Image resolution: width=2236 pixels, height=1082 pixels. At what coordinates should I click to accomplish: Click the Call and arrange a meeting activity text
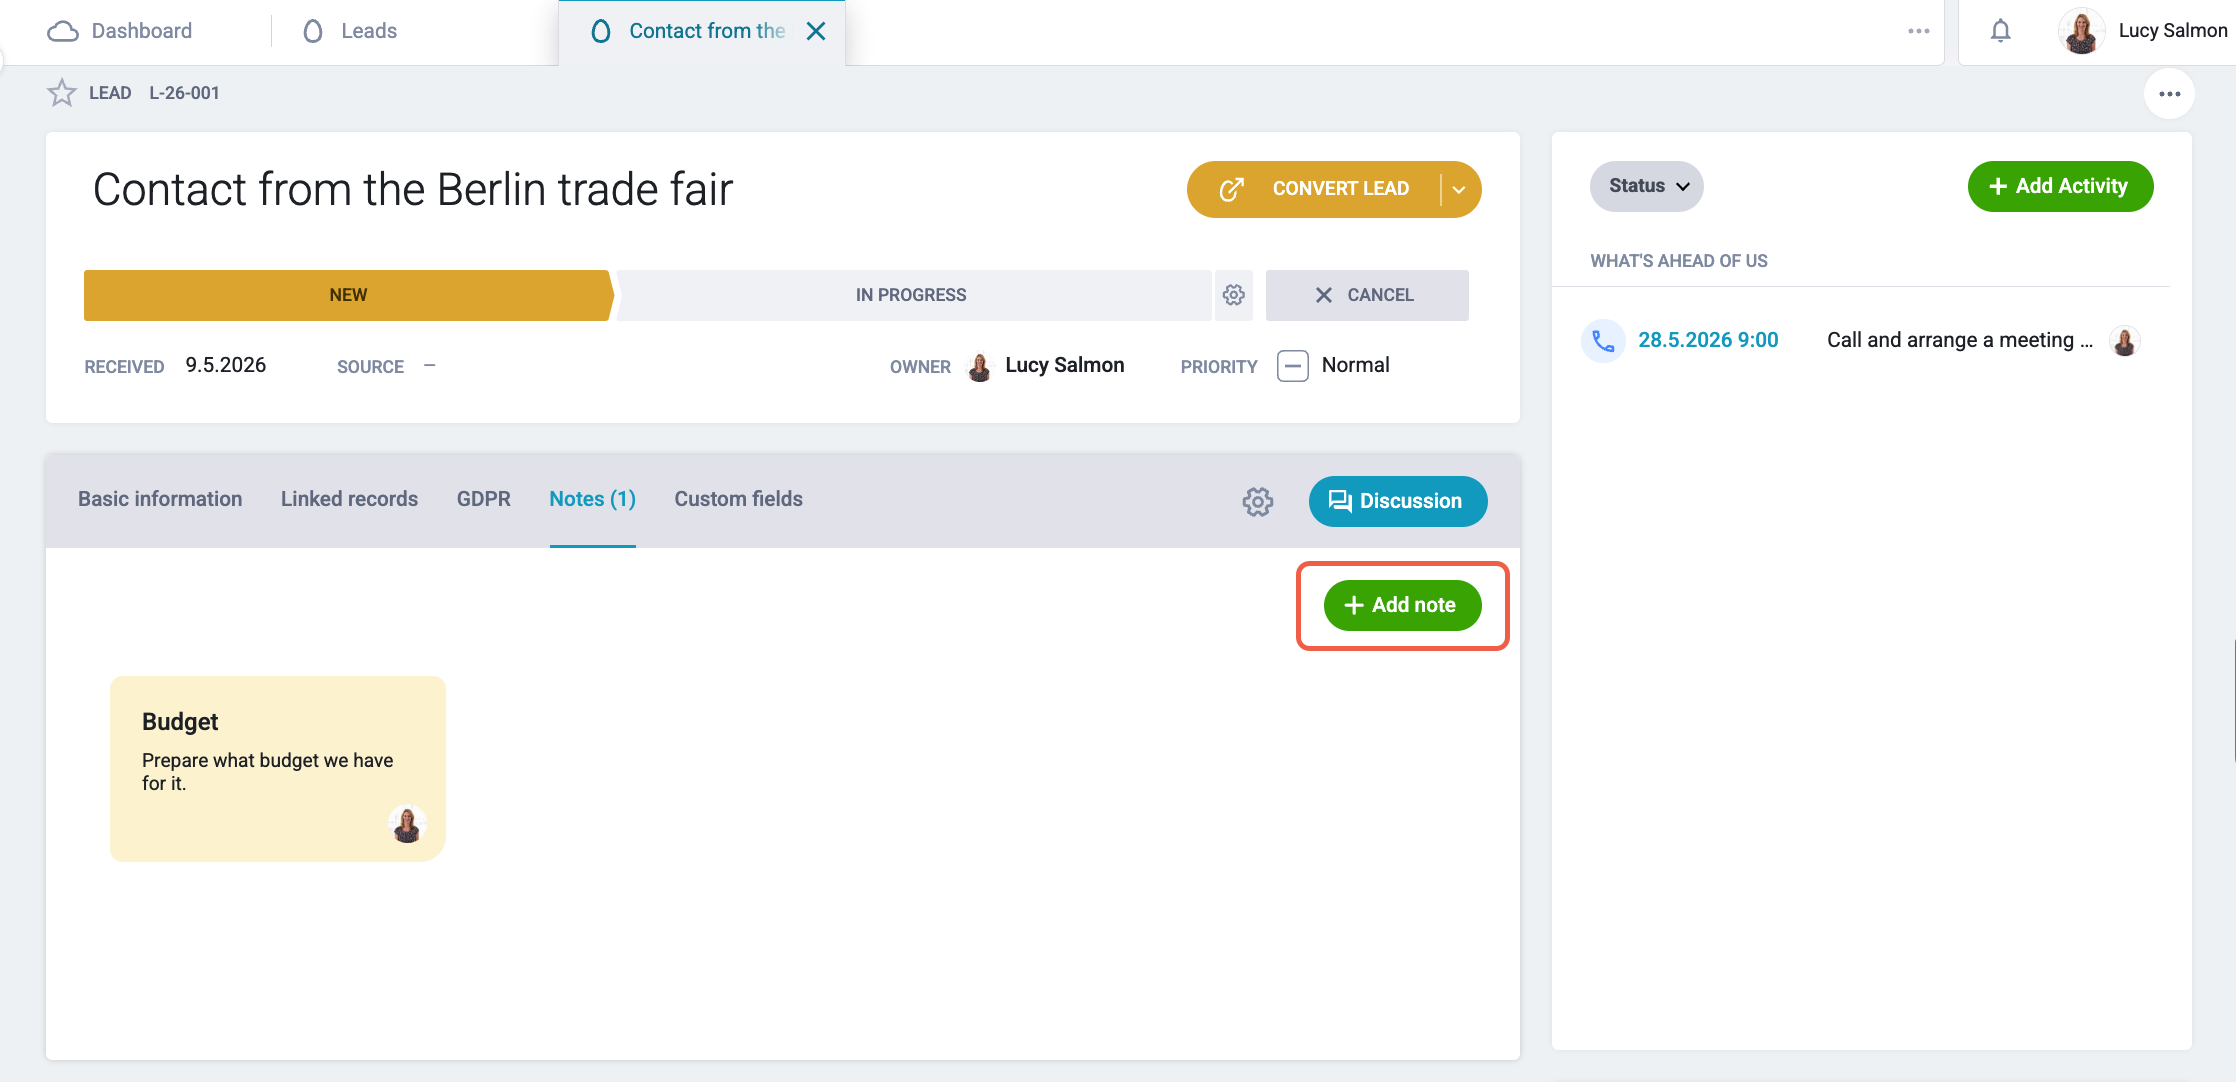coord(1959,340)
